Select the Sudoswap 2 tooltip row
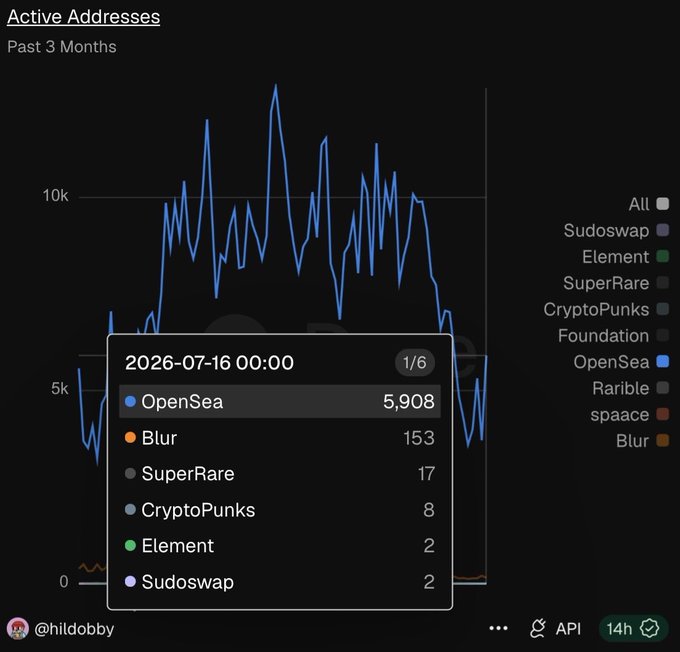Screen dimensions: 680x652 click(280, 582)
